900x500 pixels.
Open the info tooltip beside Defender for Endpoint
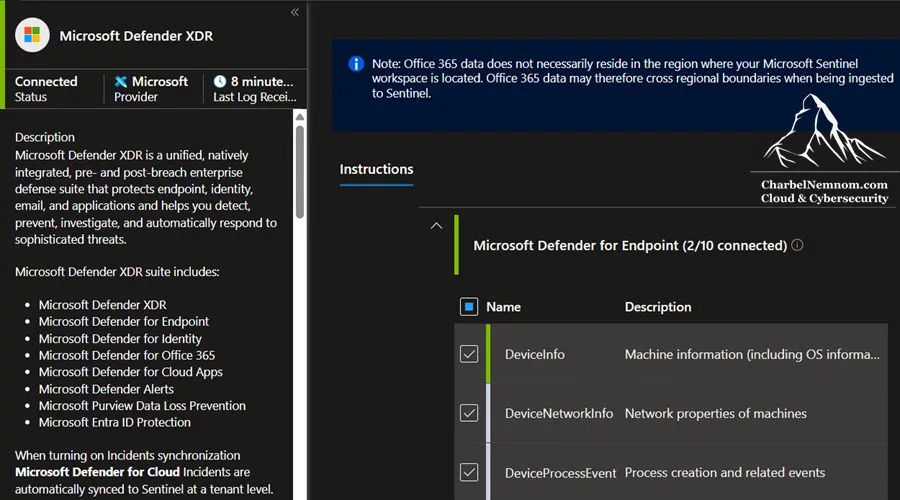[x=797, y=245]
